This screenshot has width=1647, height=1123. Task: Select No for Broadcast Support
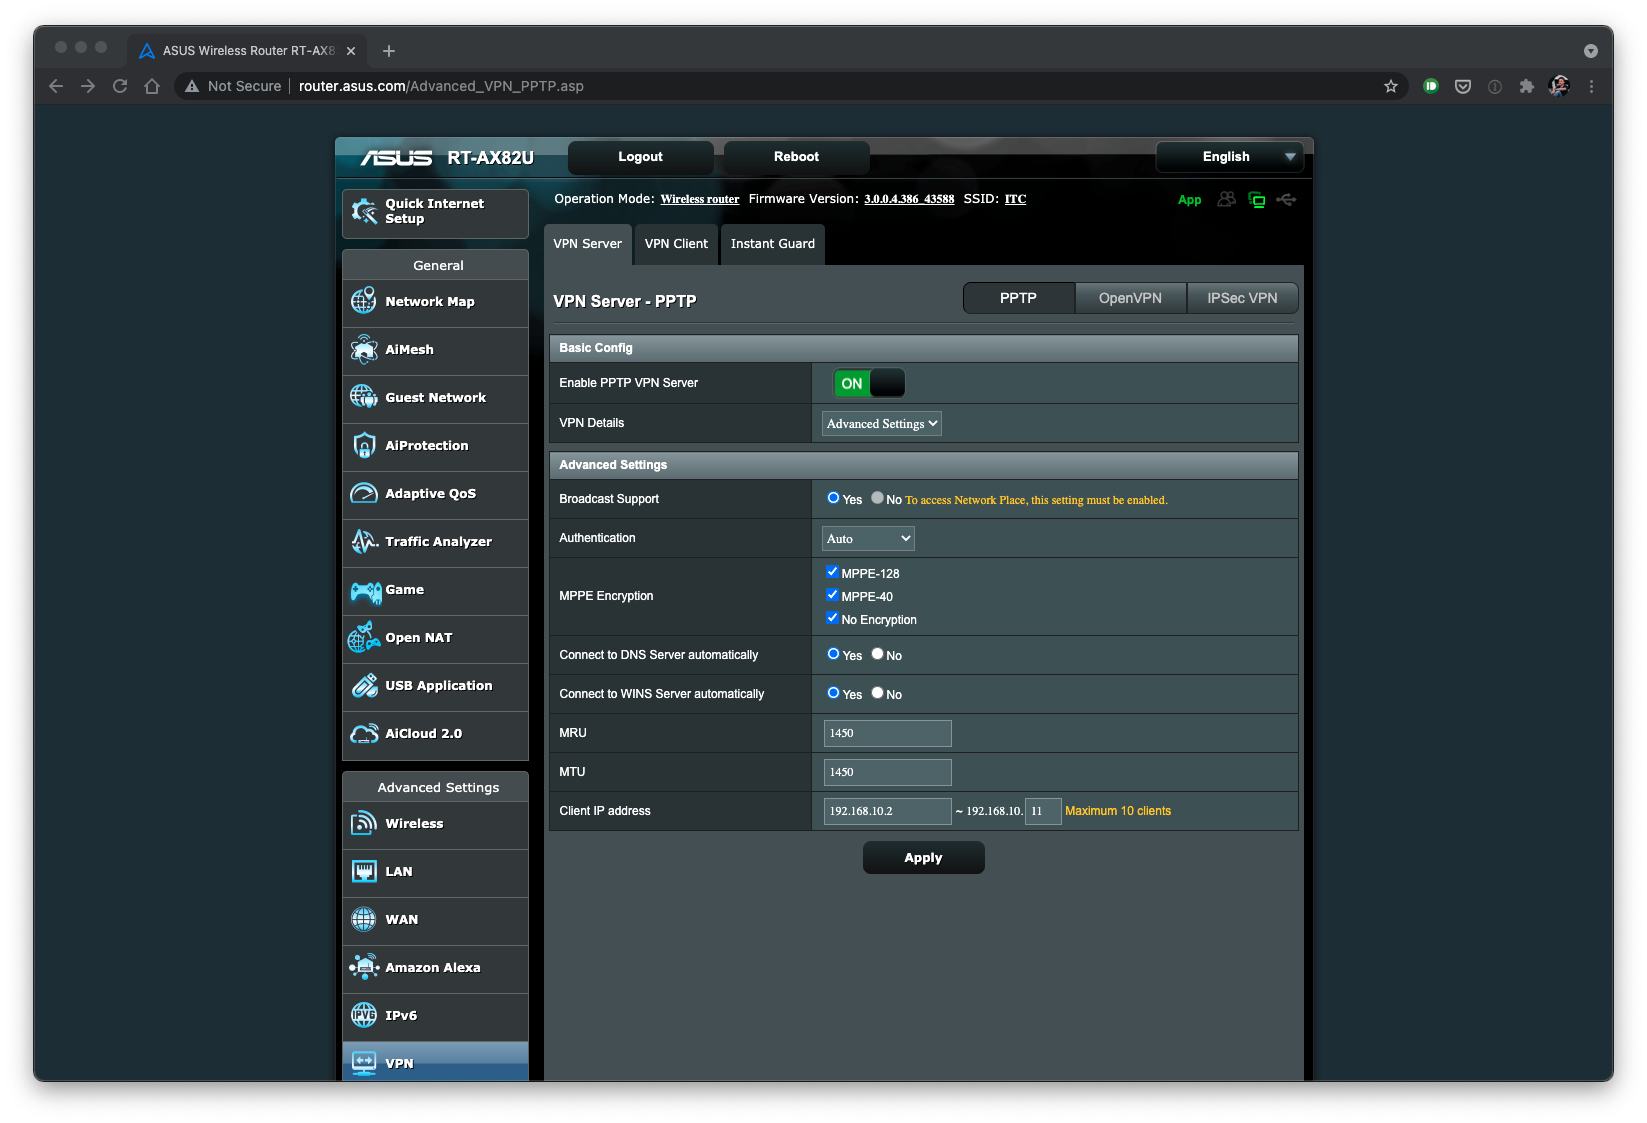coord(877,498)
